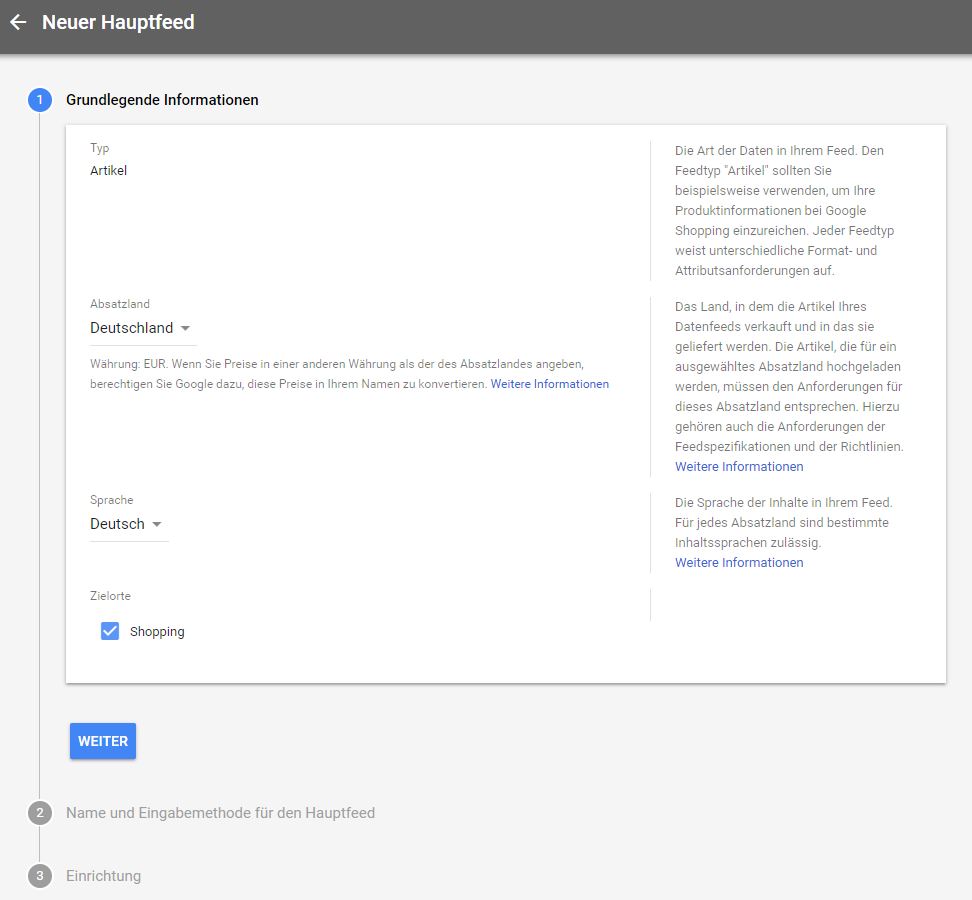Select the Einrichtung step
The height and width of the screenshot is (900, 972).
click(104, 876)
